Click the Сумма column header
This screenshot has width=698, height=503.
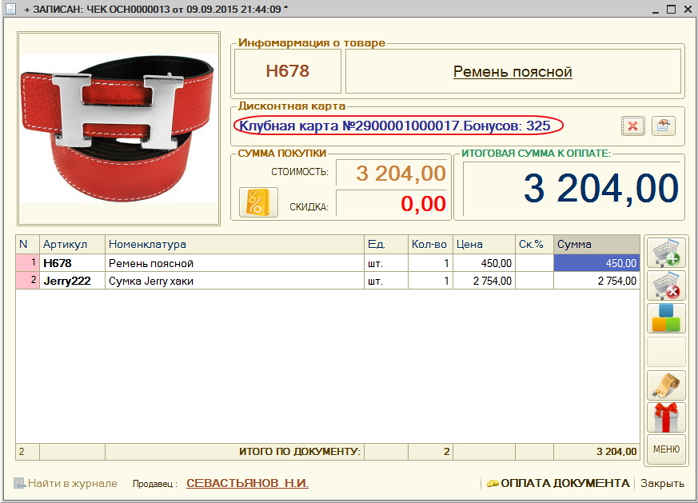tap(597, 244)
